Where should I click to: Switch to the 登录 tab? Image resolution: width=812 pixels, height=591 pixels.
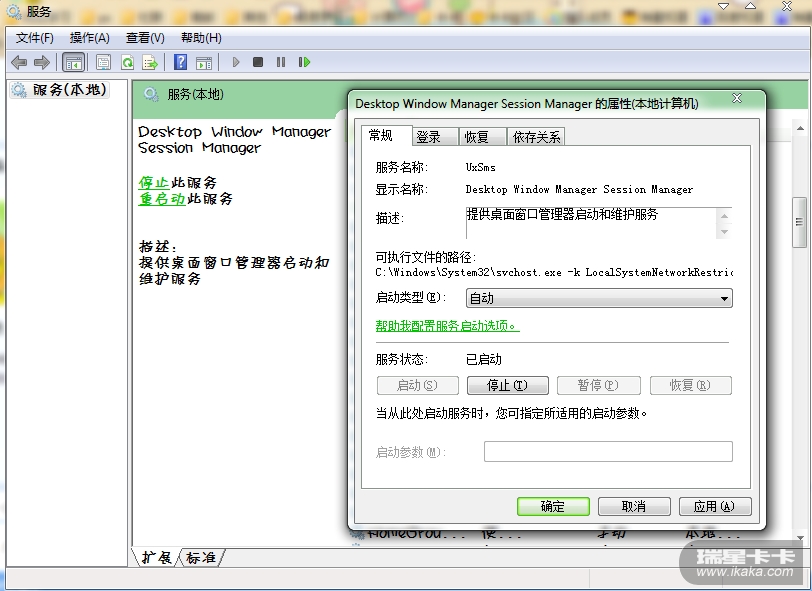tap(434, 137)
